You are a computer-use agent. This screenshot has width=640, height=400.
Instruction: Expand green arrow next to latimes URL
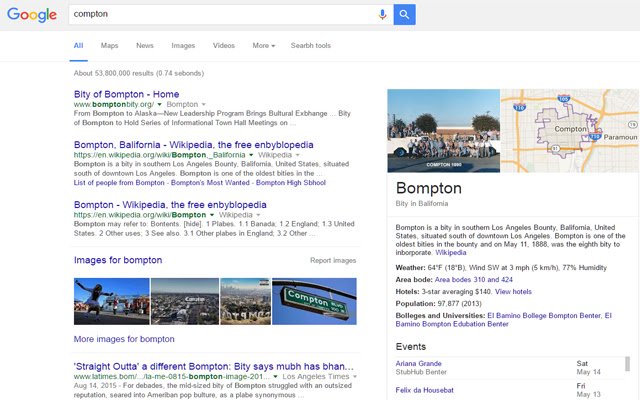click(276, 377)
